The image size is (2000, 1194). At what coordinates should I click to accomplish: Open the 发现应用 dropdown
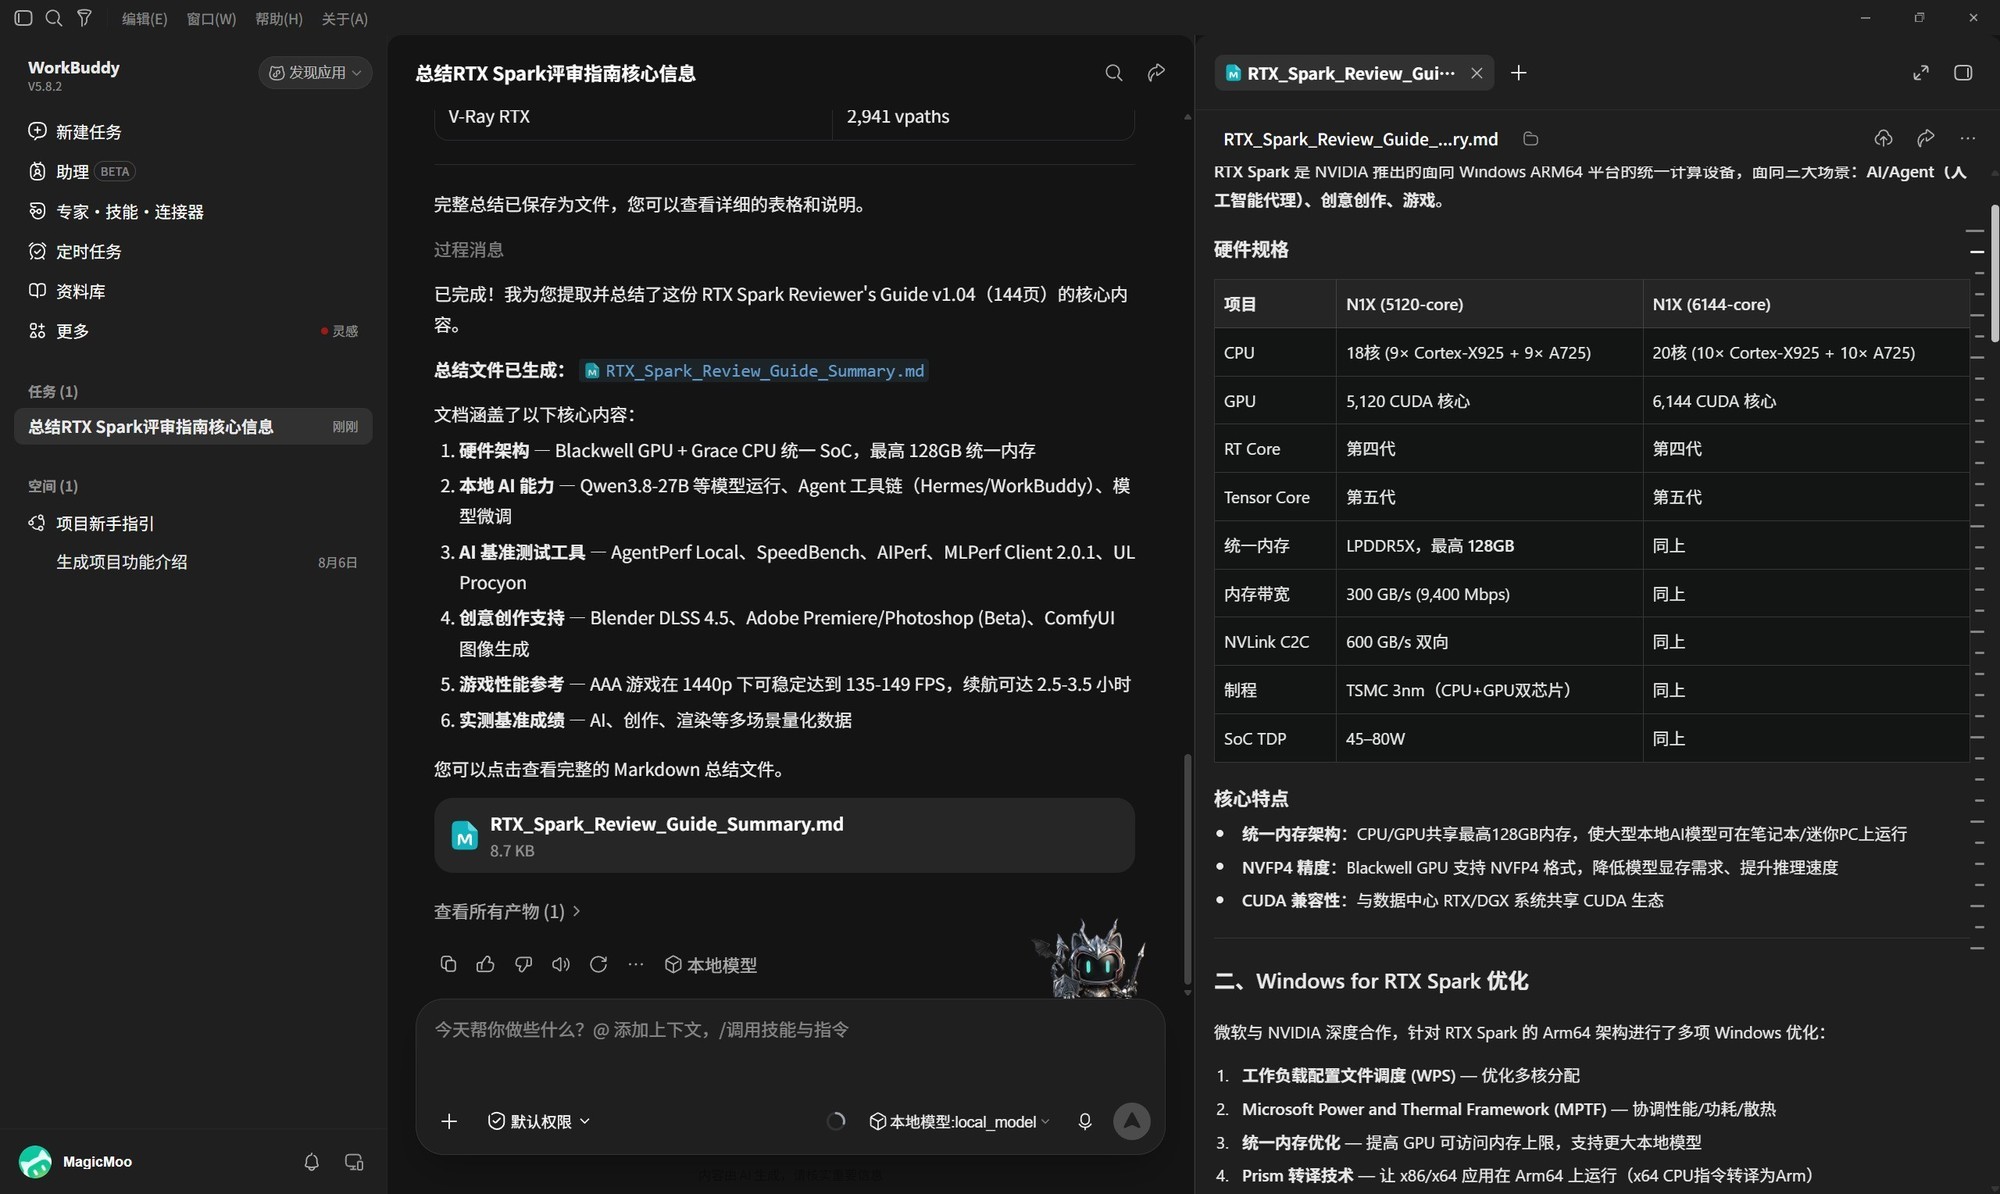click(315, 73)
